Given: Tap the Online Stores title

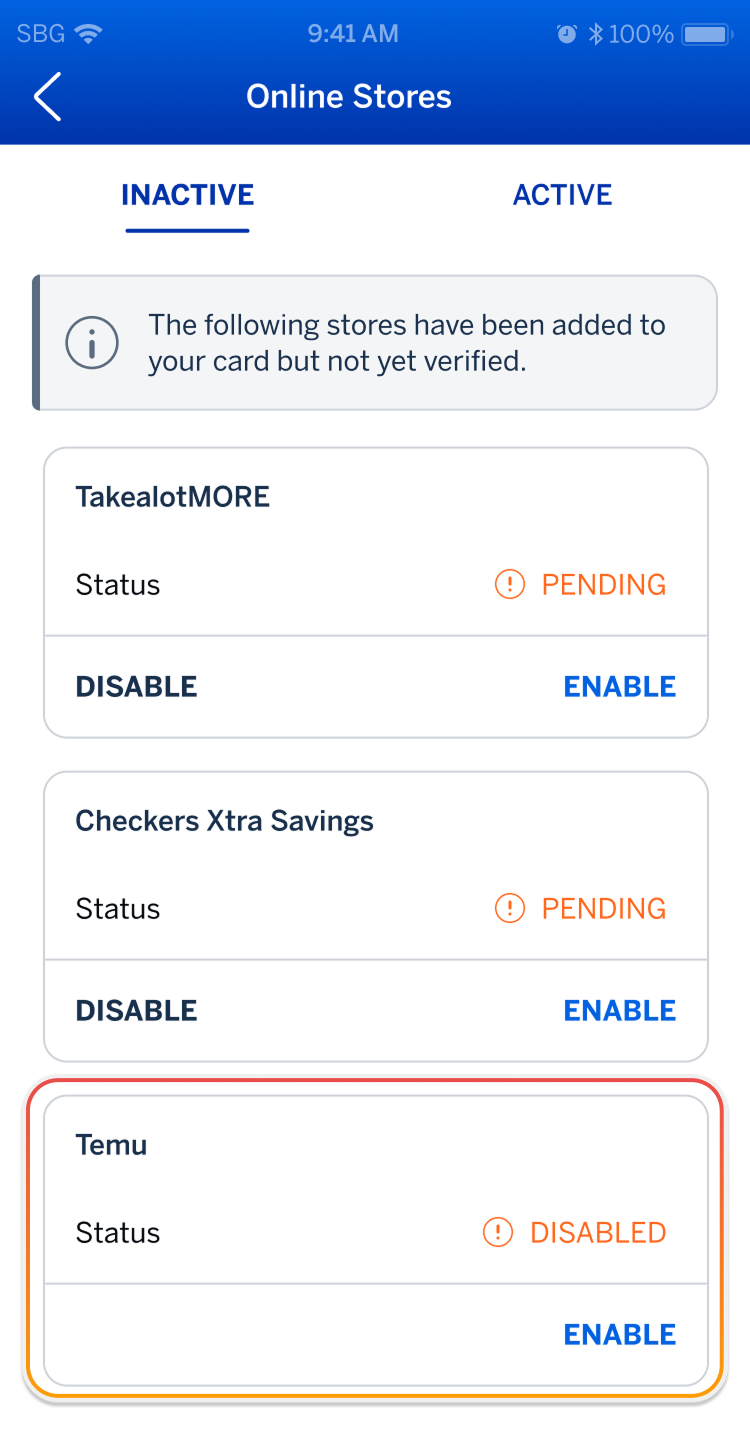Looking at the screenshot, I should tap(349, 96).
